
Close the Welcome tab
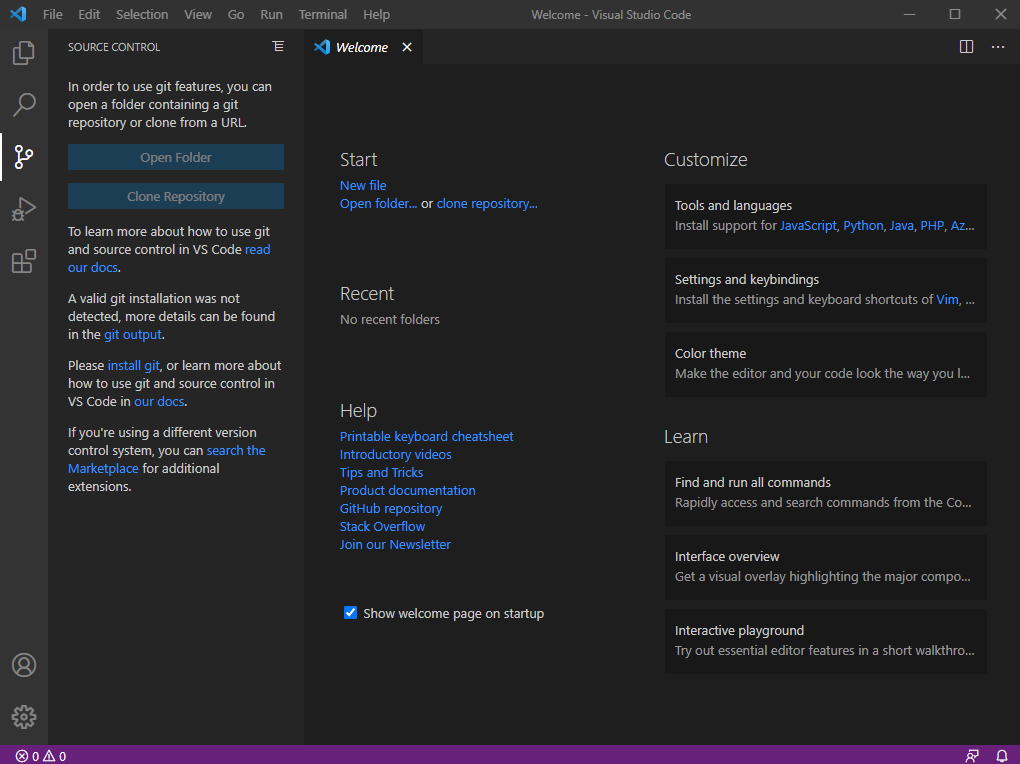point(407,47)
